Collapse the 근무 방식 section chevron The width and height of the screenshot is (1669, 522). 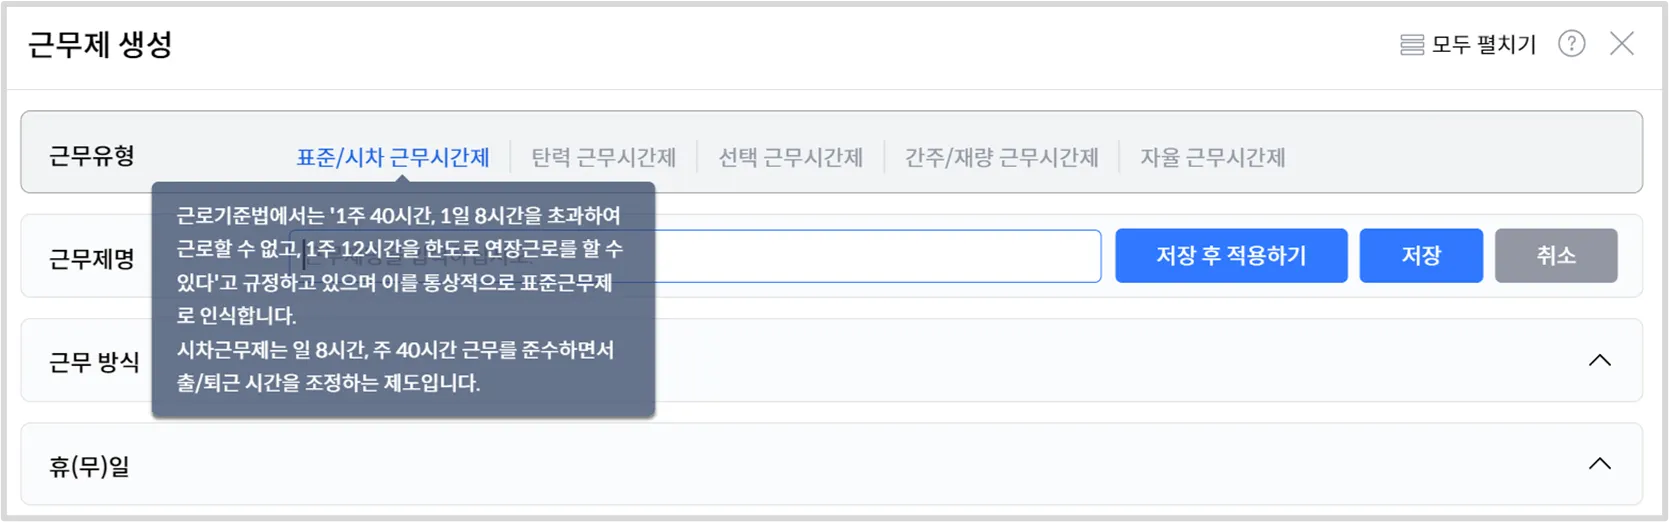coord(1599,360)
